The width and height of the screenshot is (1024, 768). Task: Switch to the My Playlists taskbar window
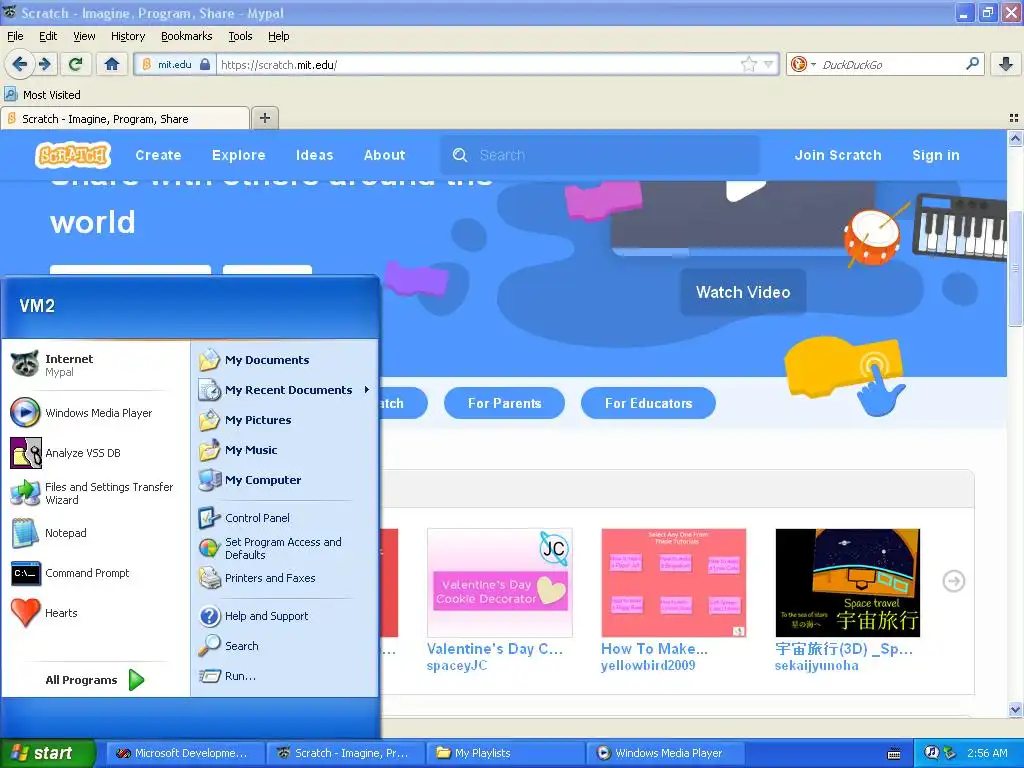click(x=505, y=753)
